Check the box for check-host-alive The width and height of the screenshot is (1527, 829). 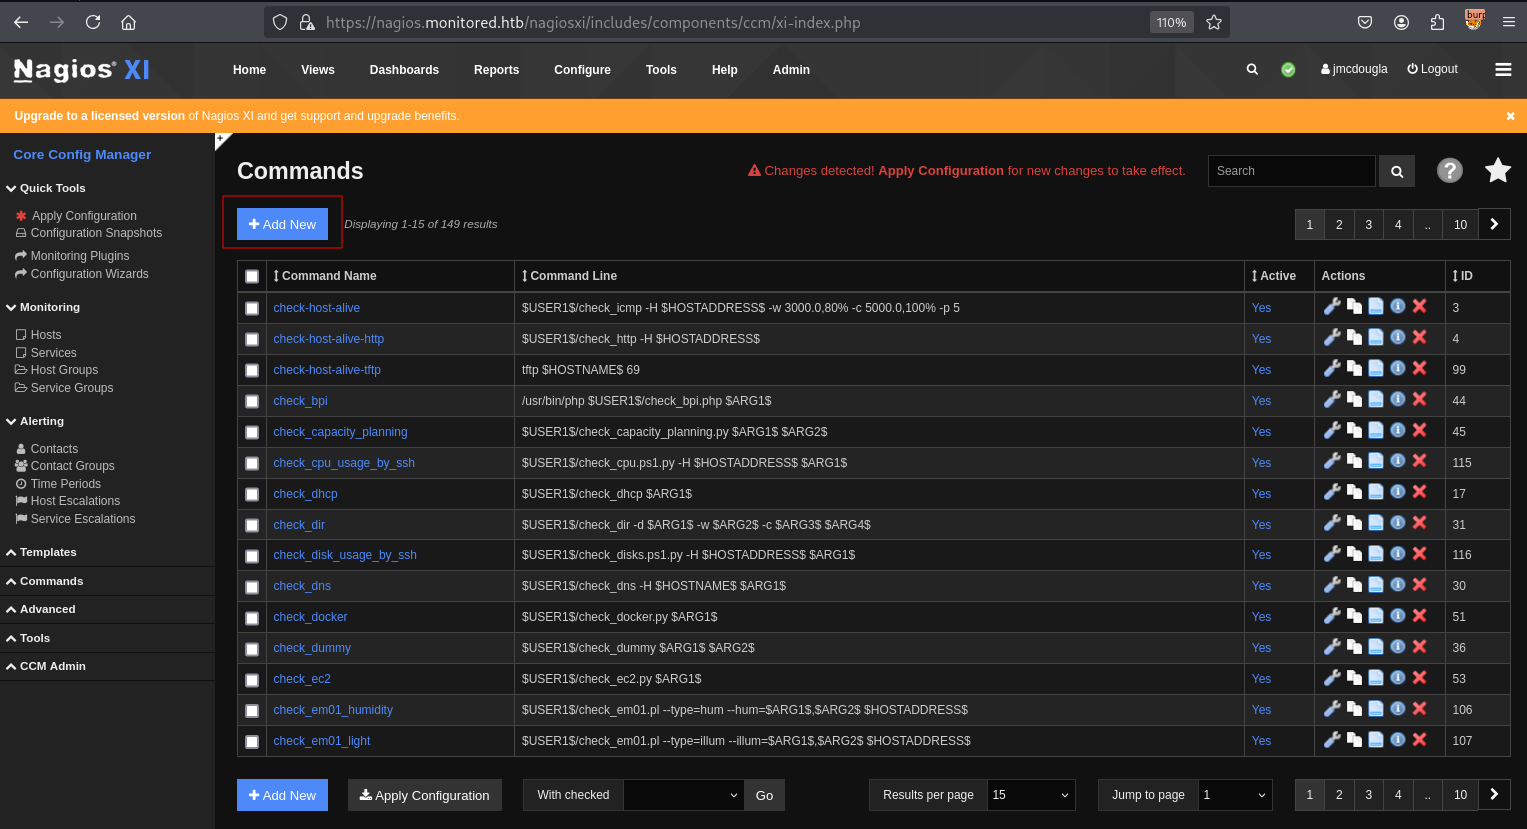pos(252,308)
